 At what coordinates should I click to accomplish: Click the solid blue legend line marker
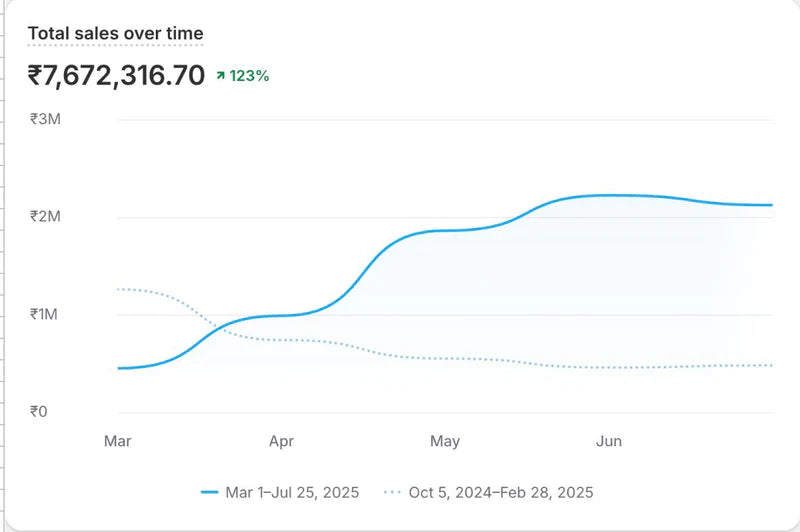tap(209, 492)
